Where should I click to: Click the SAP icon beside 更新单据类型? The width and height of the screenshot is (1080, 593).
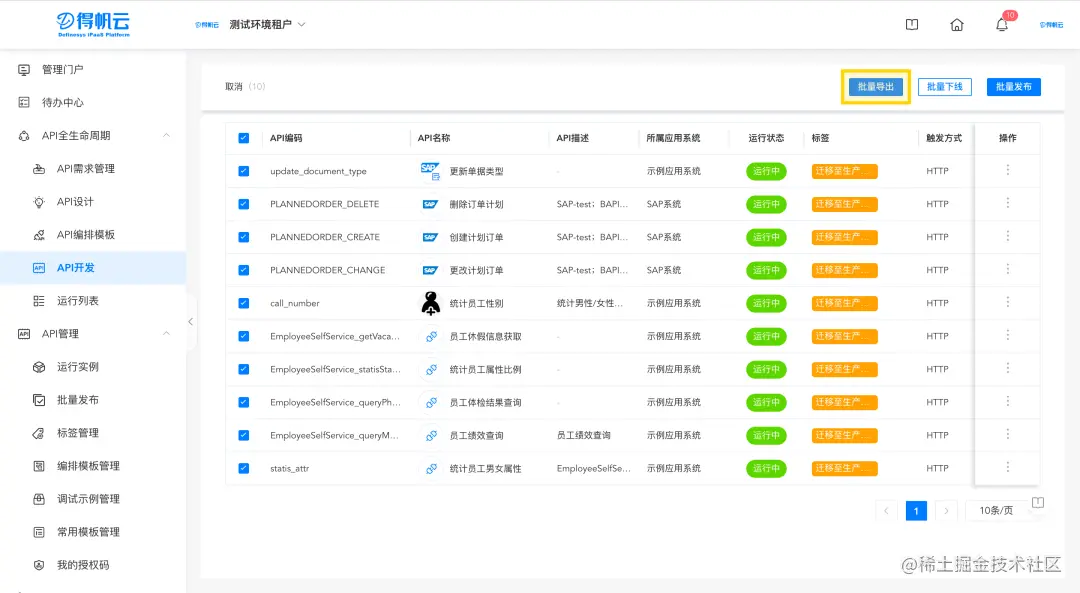[430, 171]
